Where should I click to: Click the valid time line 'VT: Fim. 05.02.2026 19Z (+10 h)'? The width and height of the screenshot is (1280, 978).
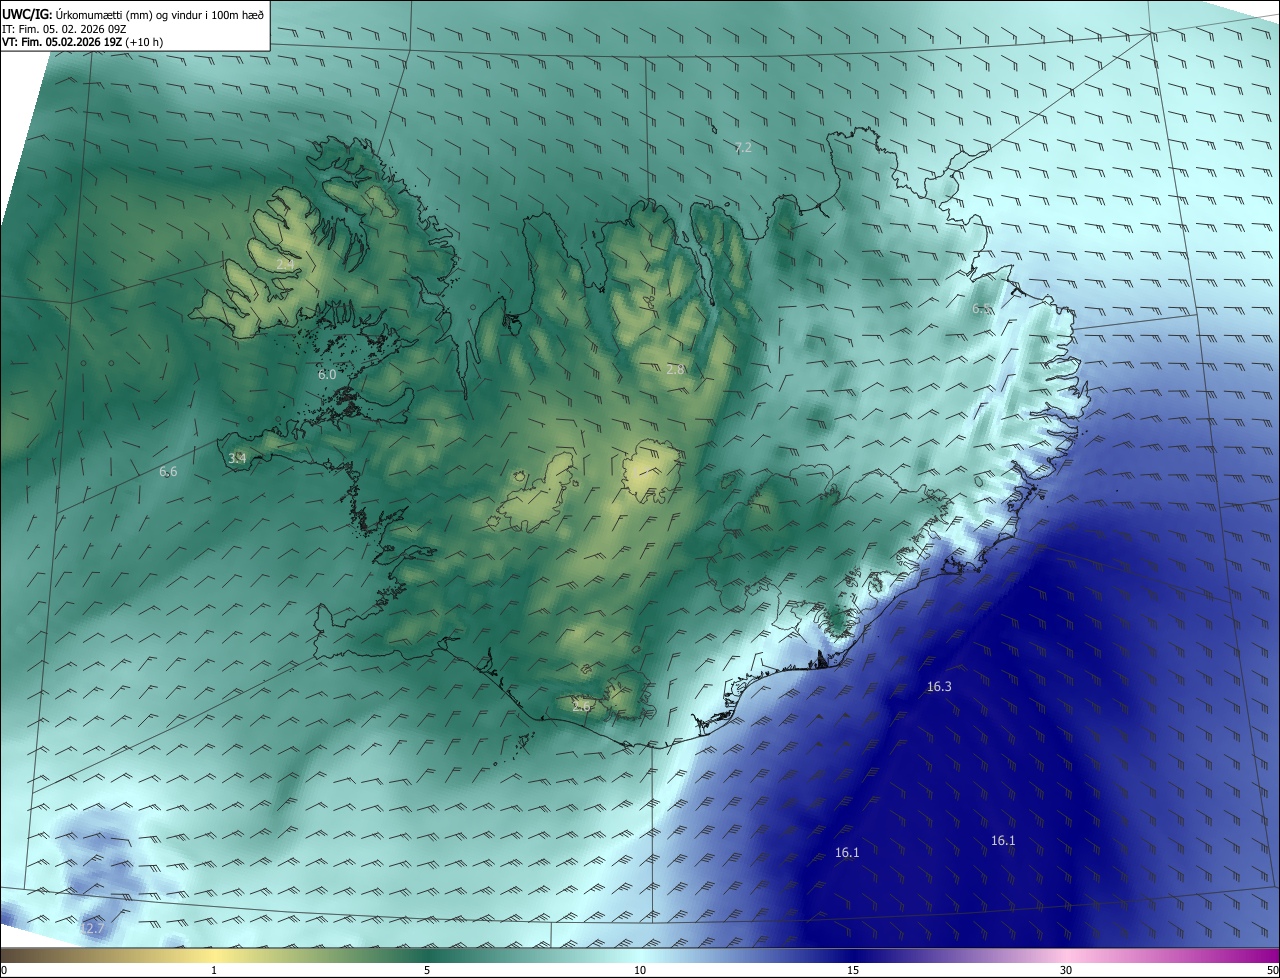click(x=82, y=42)
